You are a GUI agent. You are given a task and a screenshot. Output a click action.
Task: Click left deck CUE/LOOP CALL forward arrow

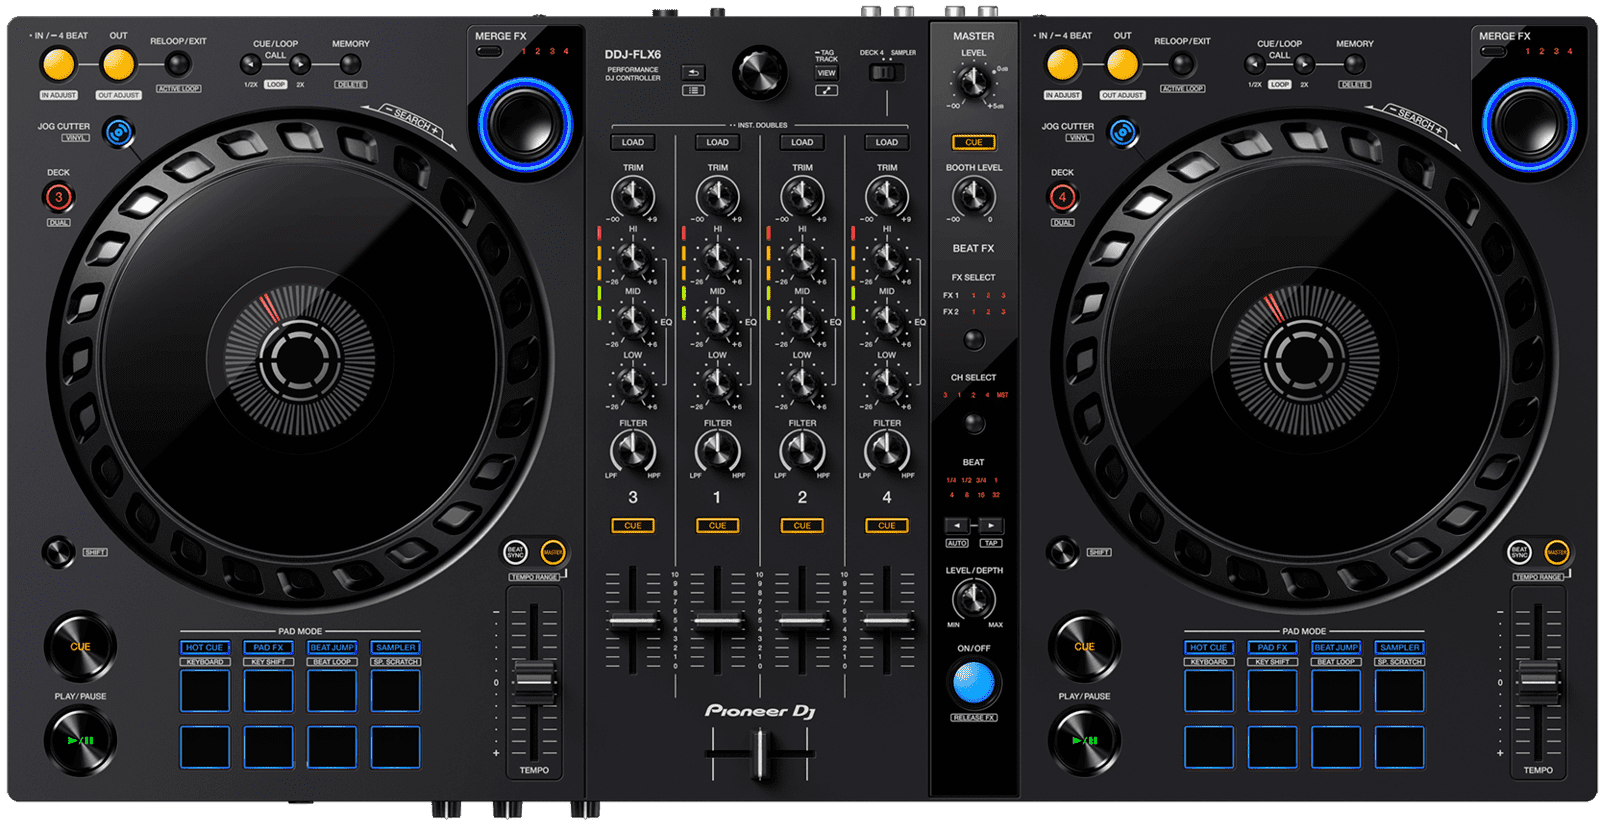point(300,65)
